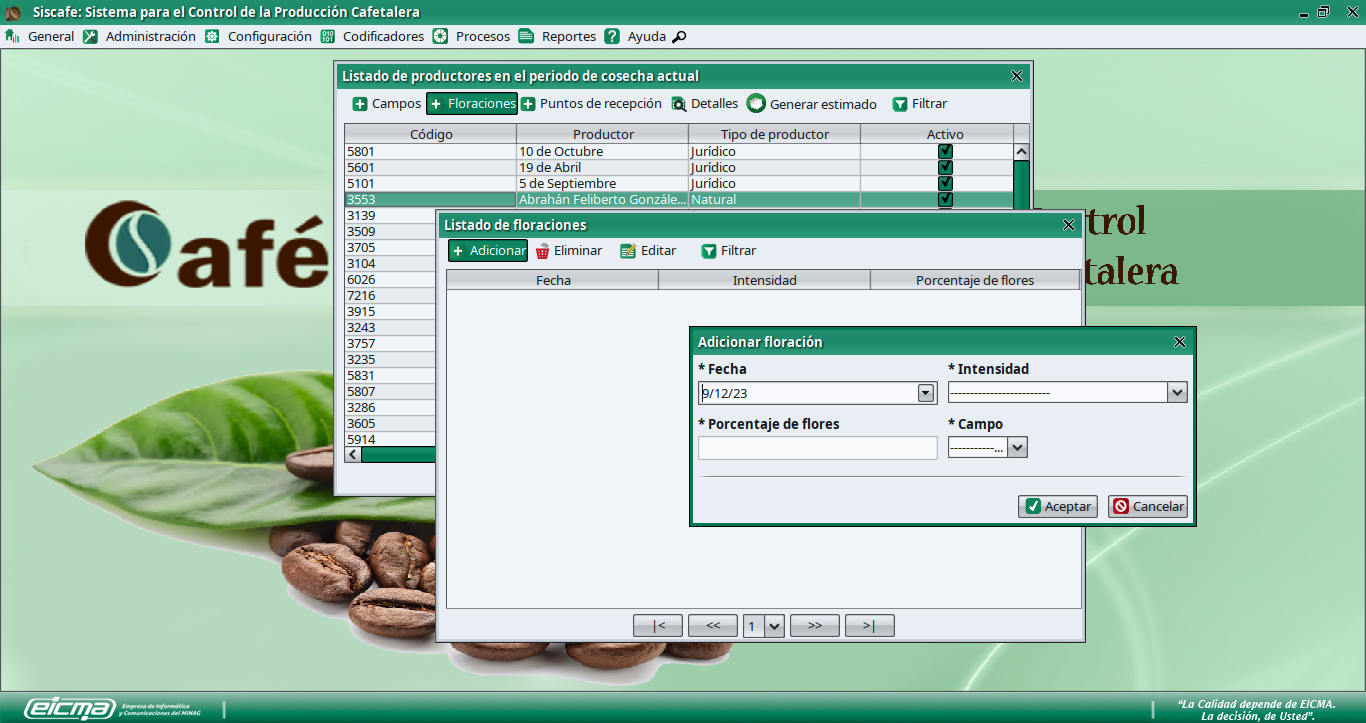Viewport: 1366px width, 723px height.
Task: Click the Campos toolbar icon
Action: point(360,104)
